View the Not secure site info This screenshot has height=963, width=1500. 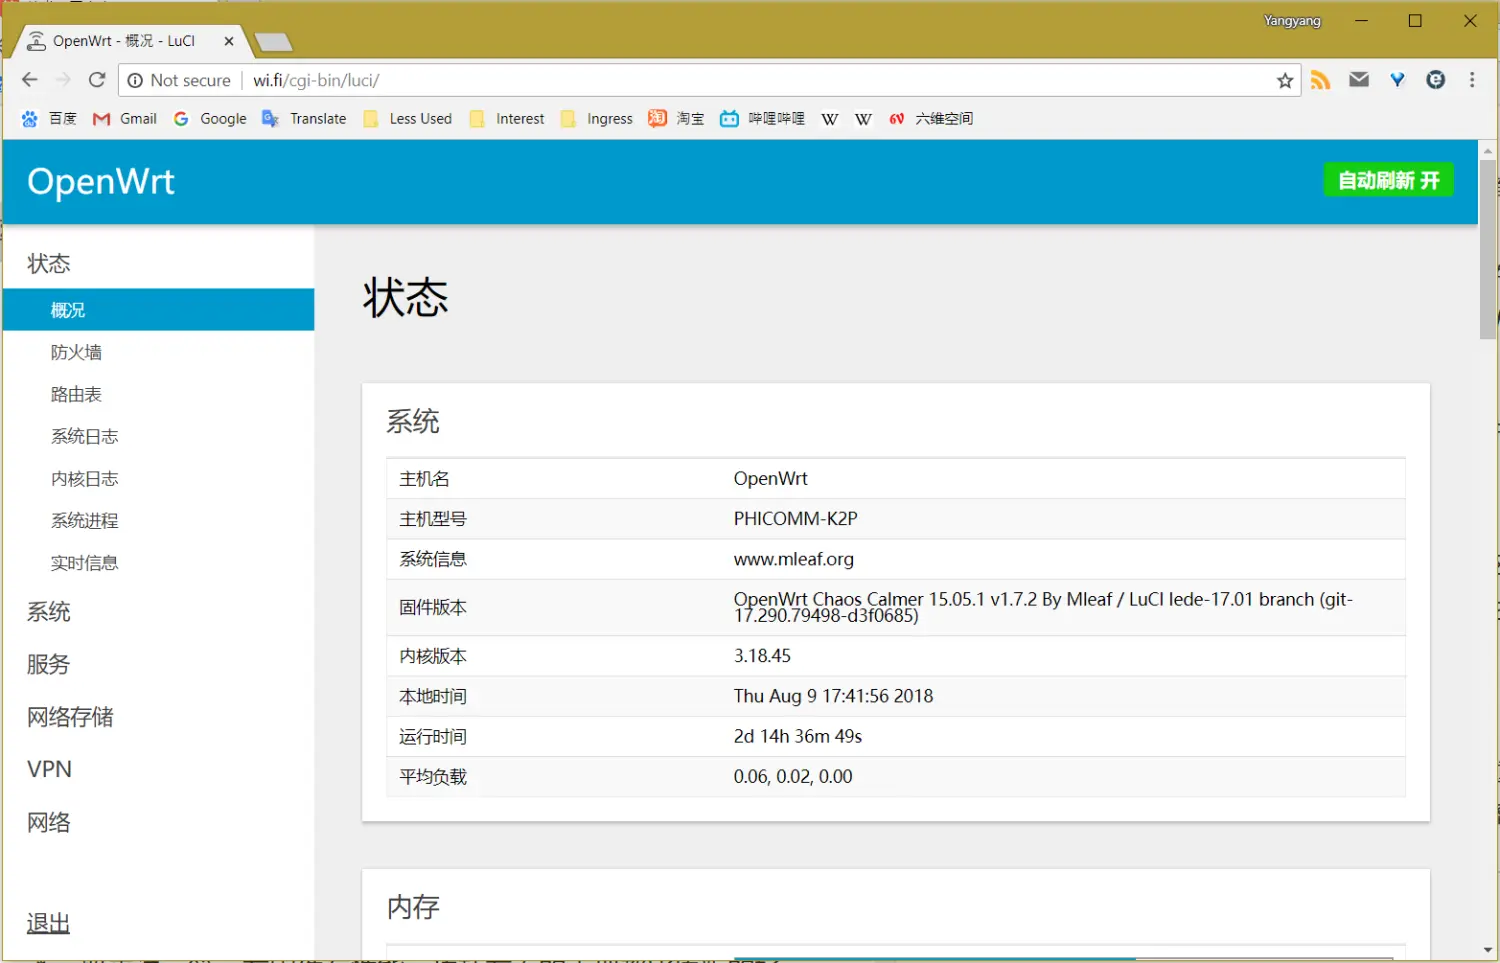coord(179,80)
